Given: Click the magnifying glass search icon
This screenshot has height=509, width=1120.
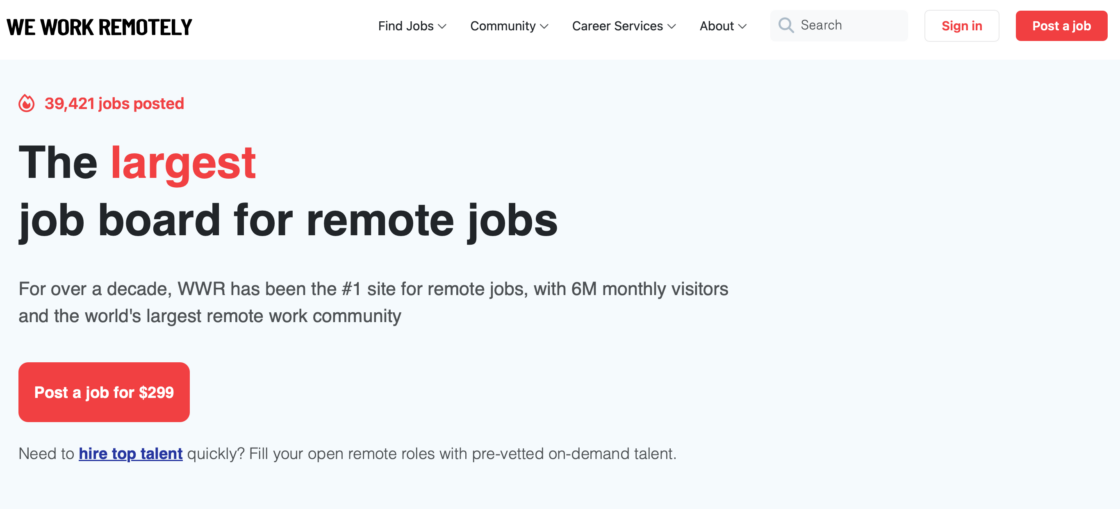Looking at the screenshot, I should point(786,26).
